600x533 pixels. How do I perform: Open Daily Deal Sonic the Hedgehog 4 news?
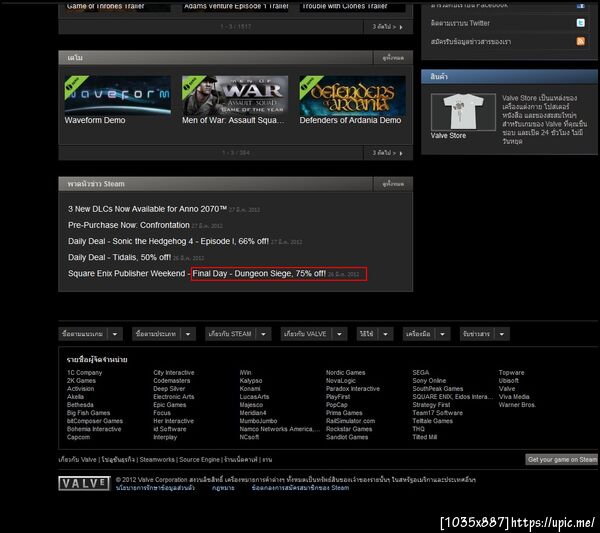coord(168,241)
